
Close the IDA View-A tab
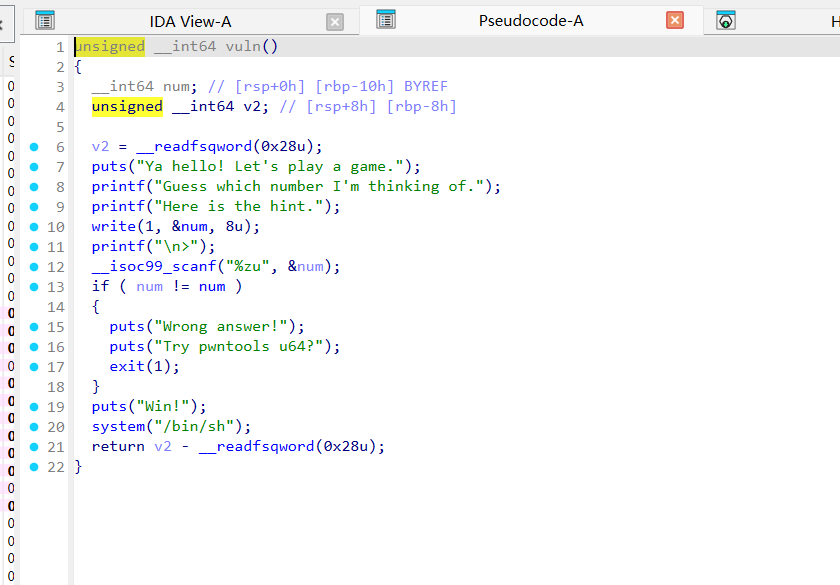pyautogui.click(x=335, y=22)
